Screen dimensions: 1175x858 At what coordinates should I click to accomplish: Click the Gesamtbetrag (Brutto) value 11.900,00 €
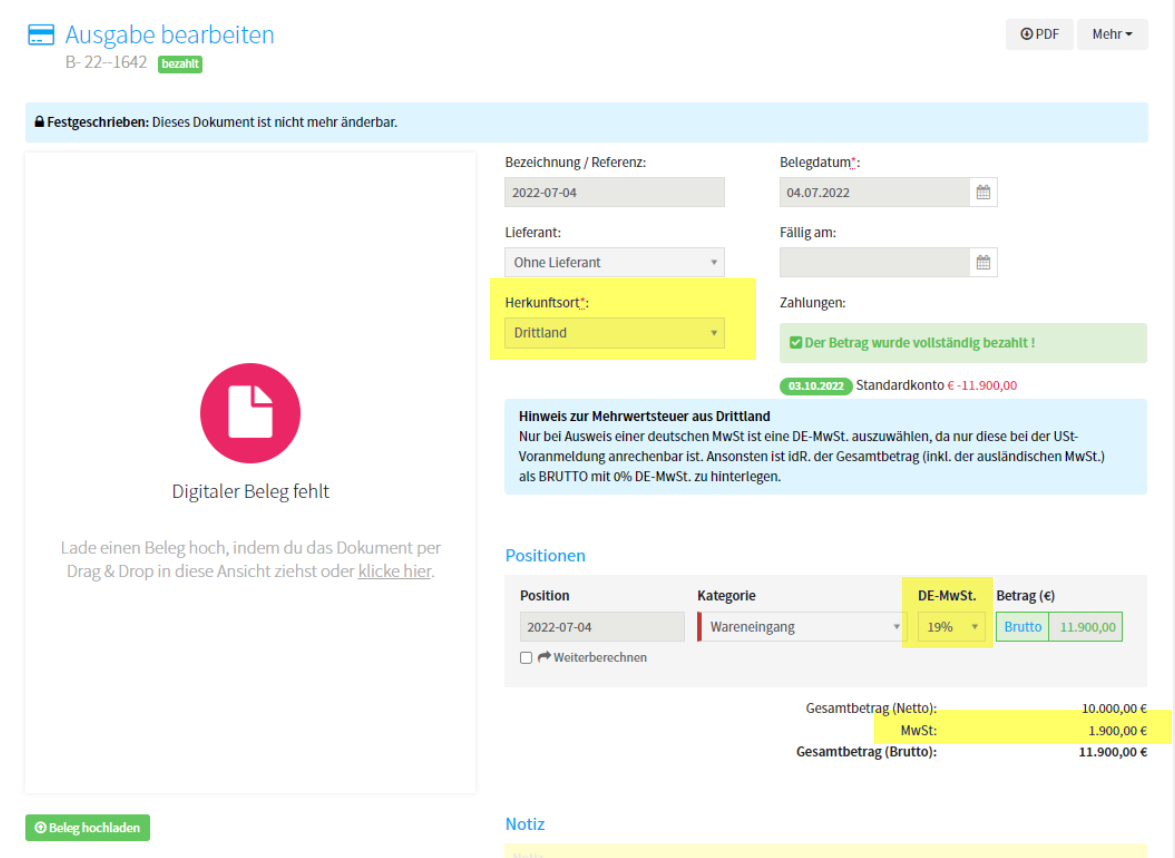click(x=1112, y=752)
